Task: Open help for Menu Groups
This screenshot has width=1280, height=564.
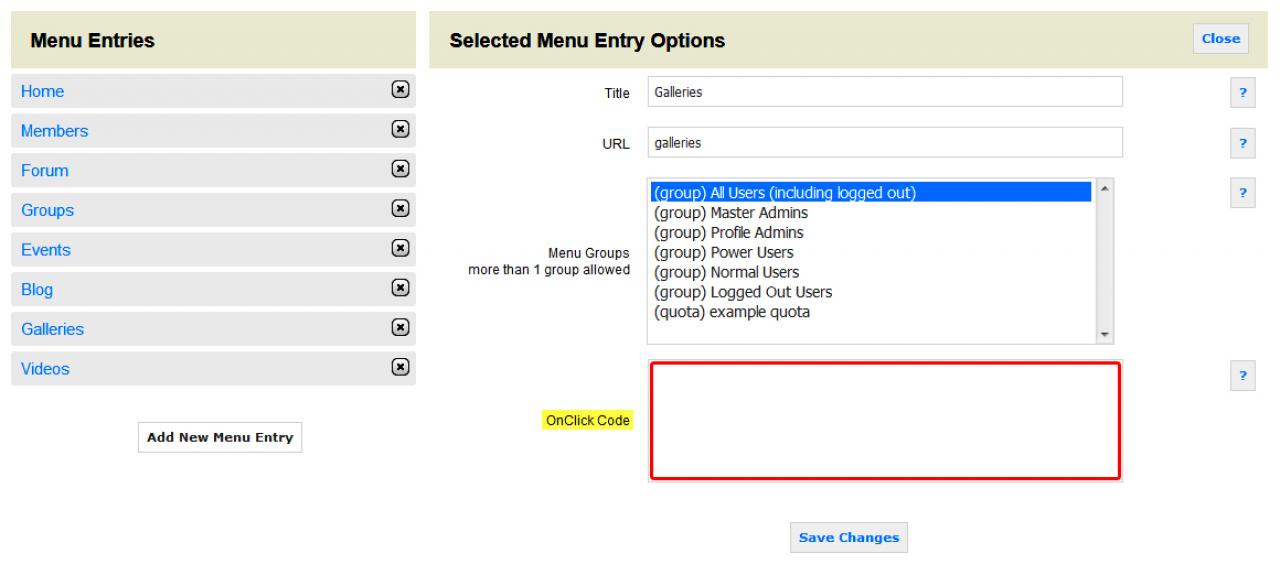Action: [1242, 193]
